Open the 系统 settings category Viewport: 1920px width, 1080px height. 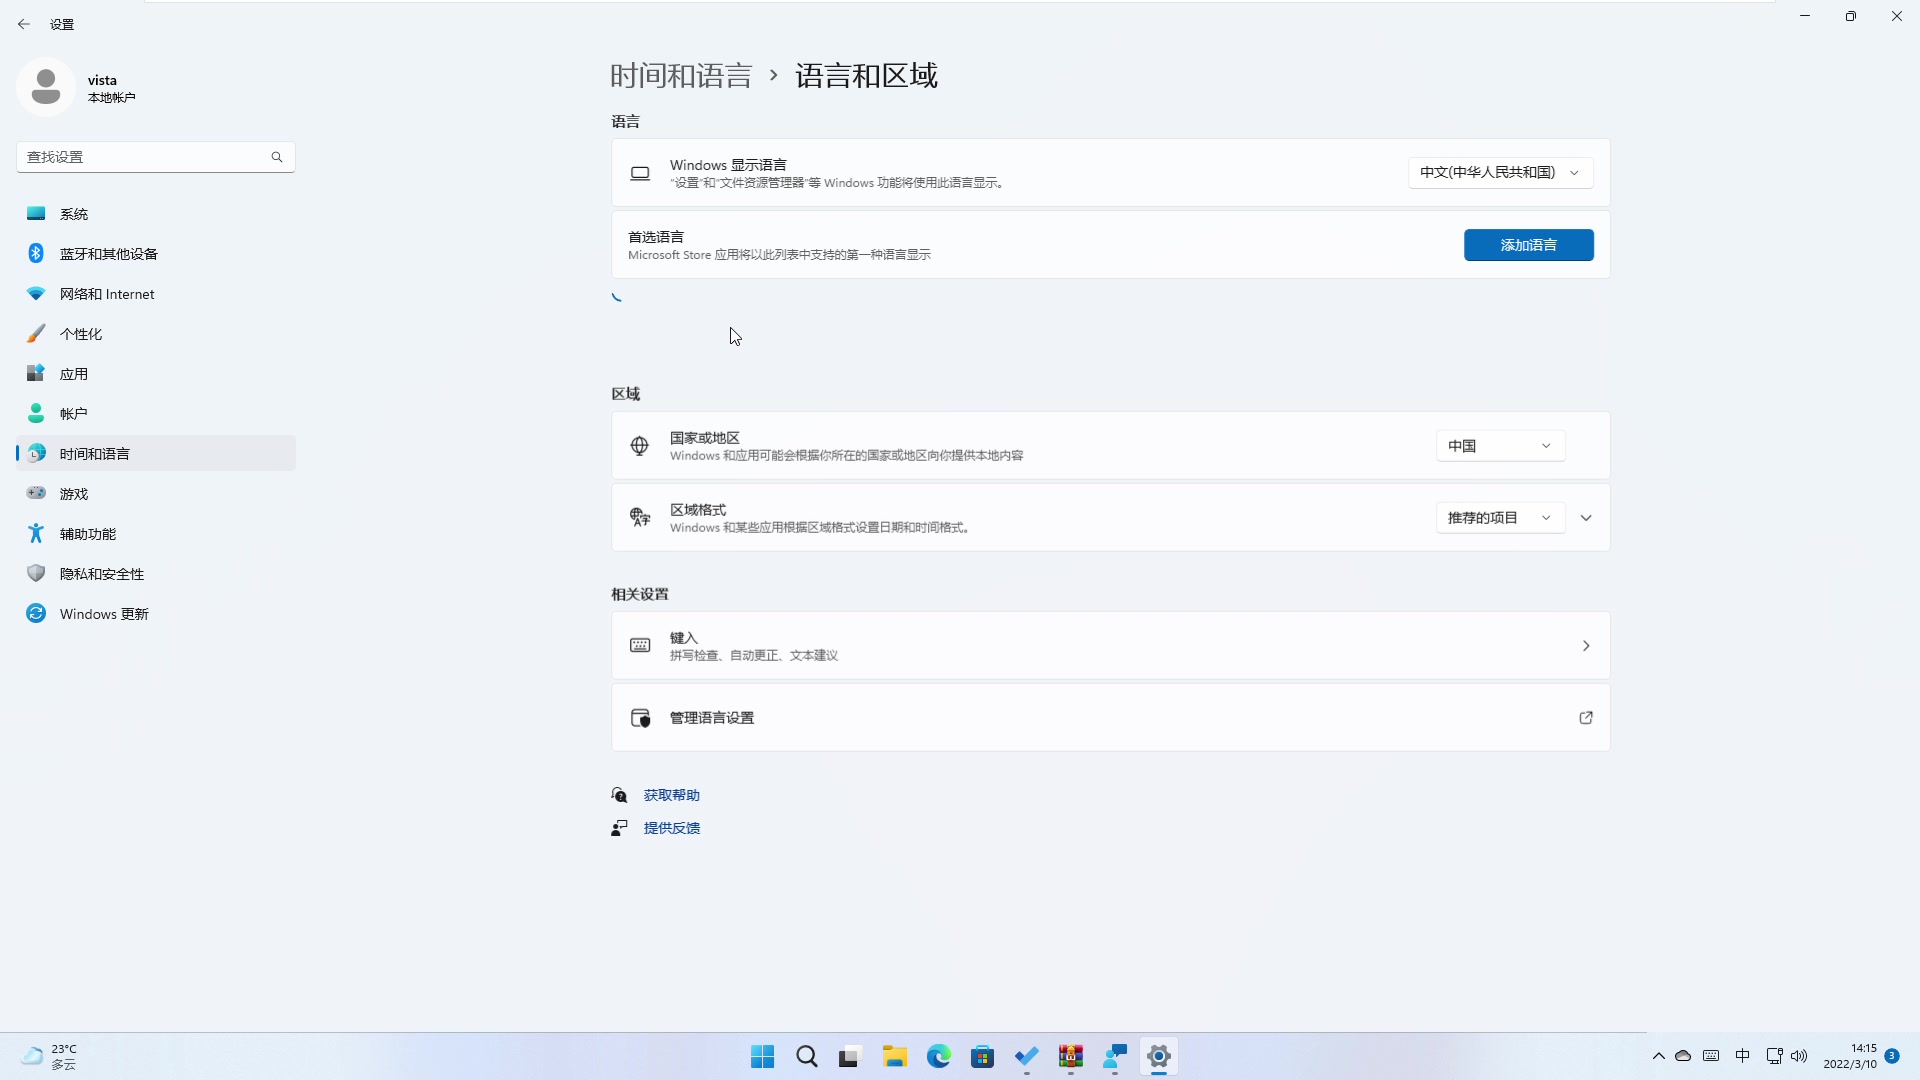click(156, 214)
